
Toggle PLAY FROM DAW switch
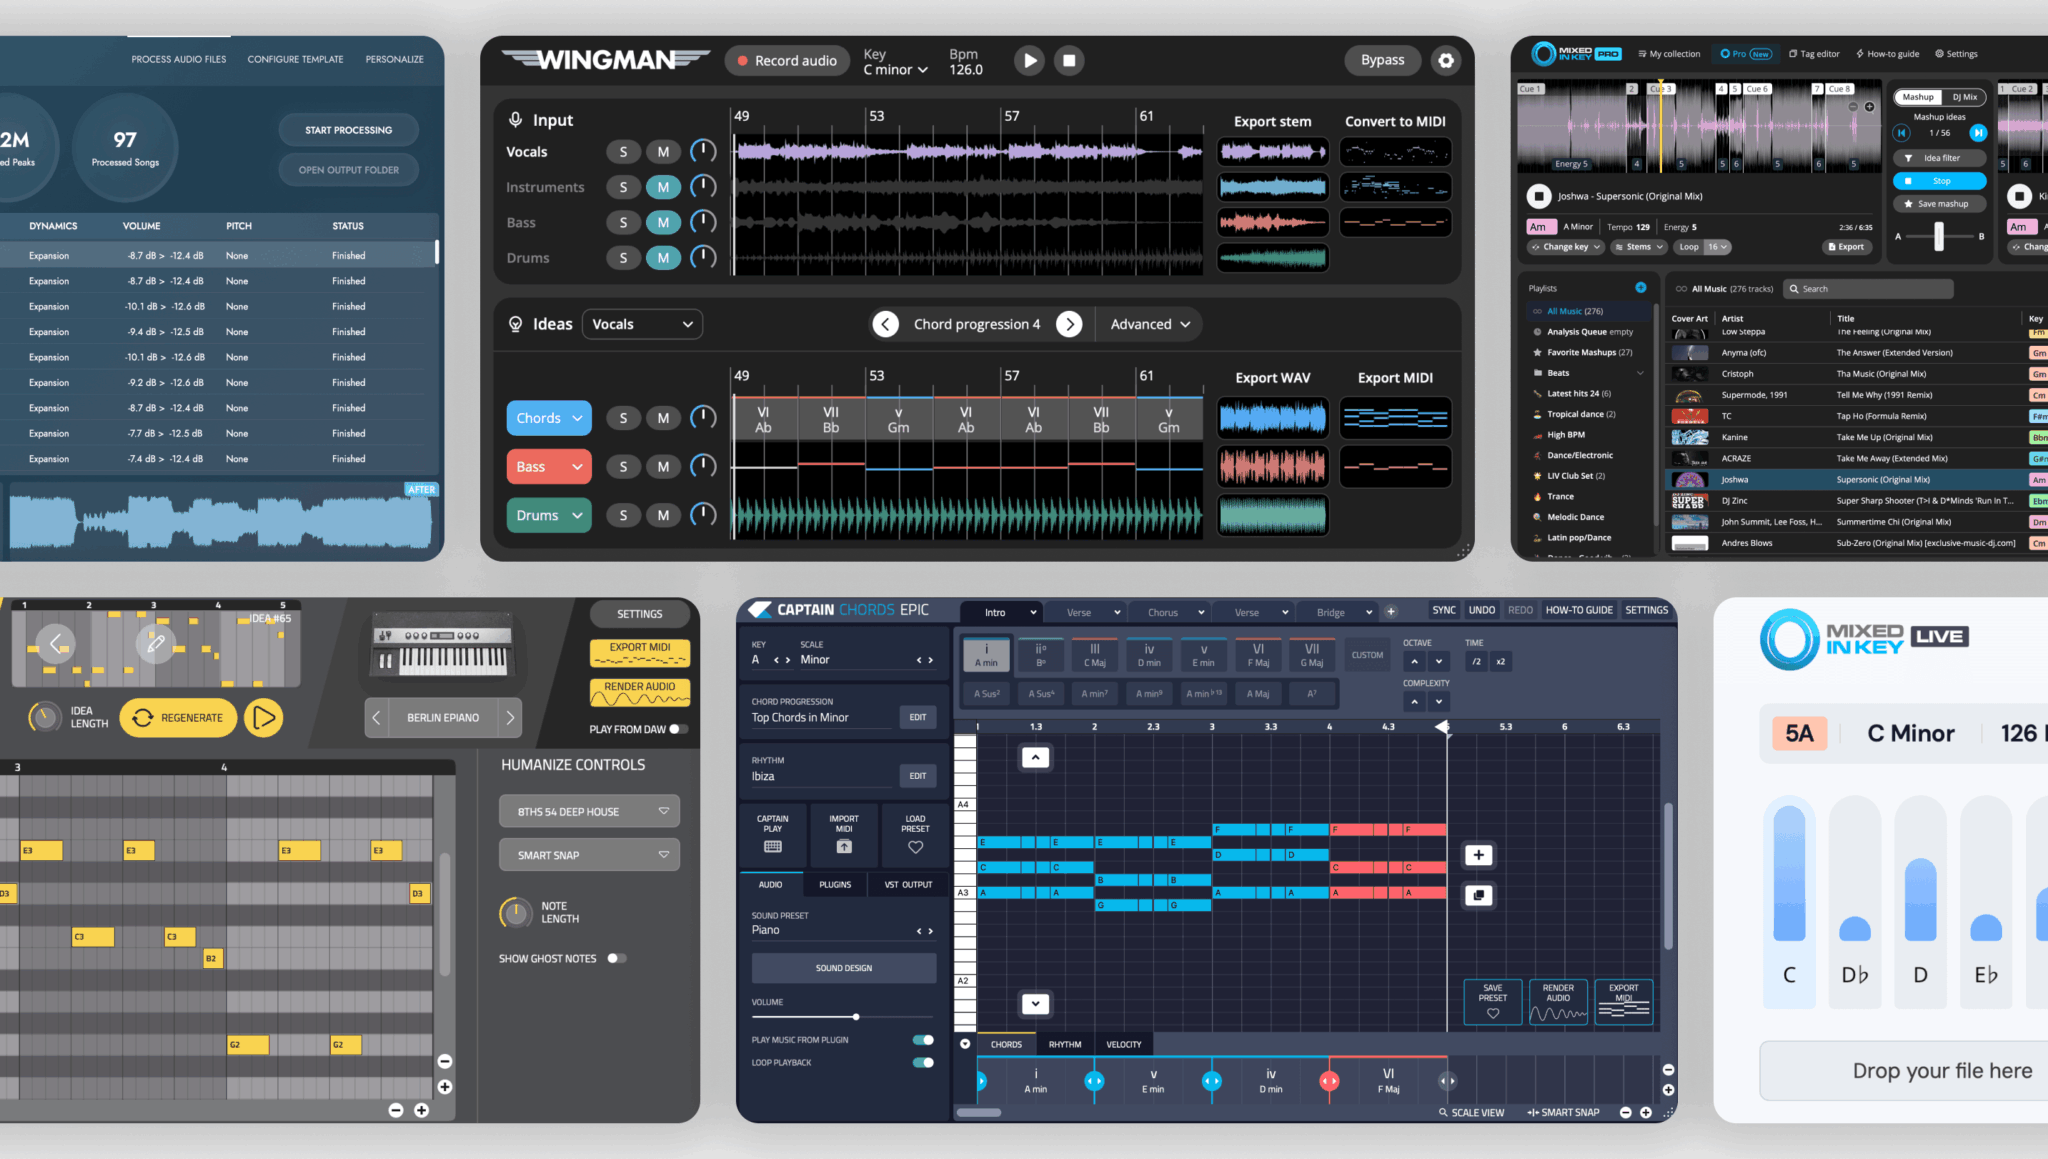(x=679, y=729)
